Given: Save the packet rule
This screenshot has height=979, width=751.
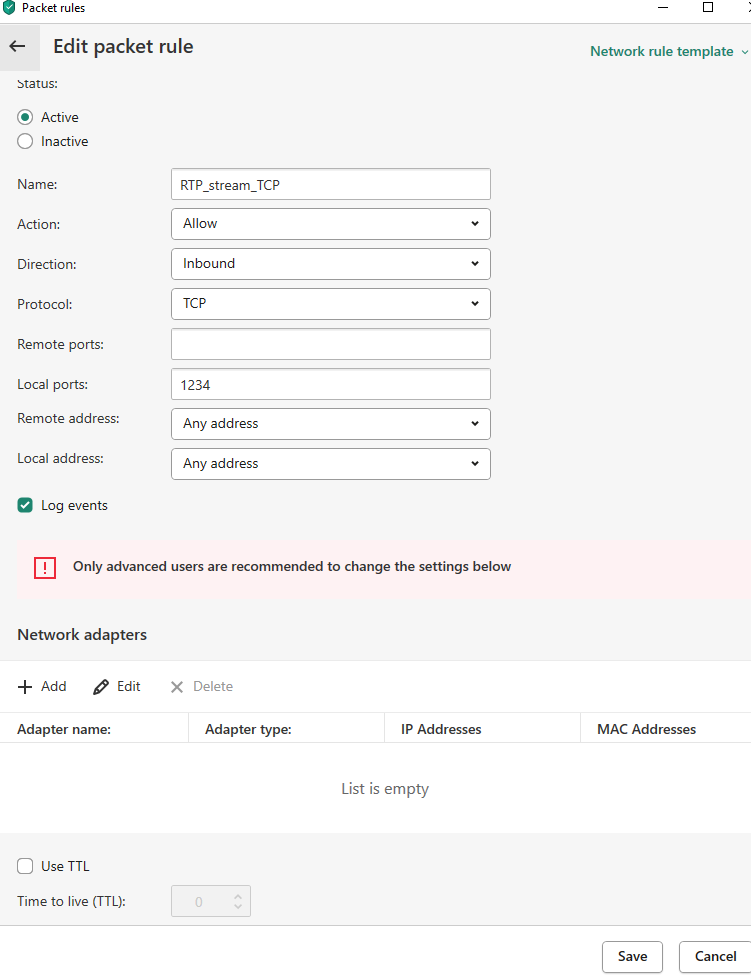Looking at the screenshot, I should 632,957.
